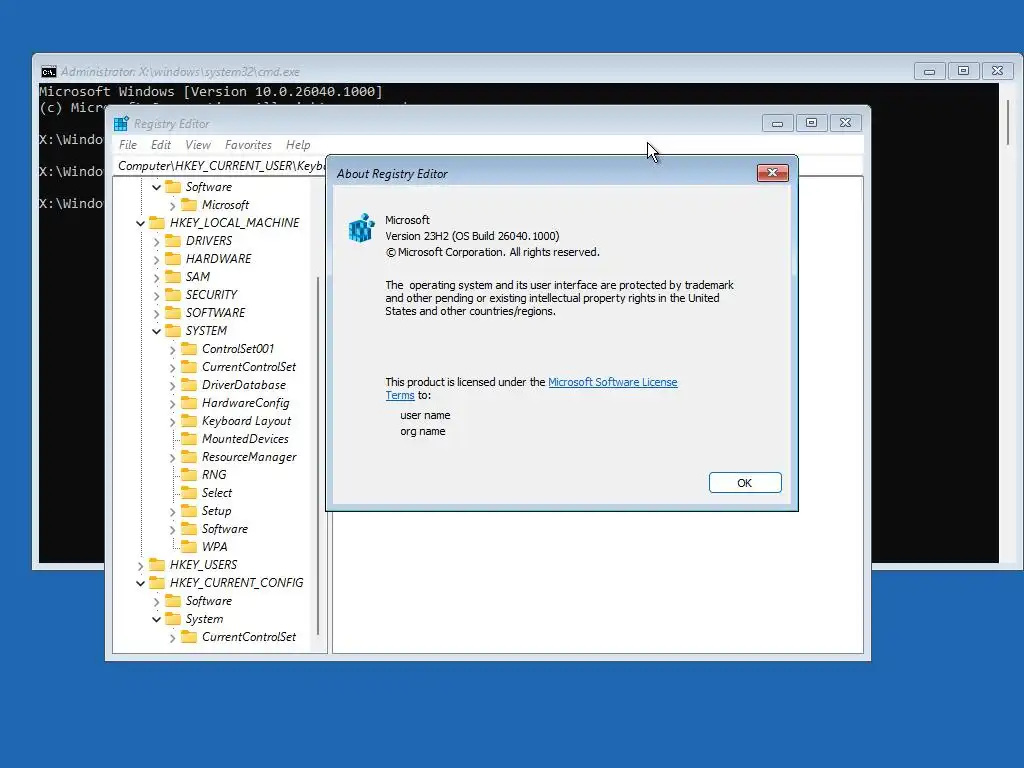
Task: Select the HKEY_CURRENT_CONFIG folder icon
Action: (x=157, y=583)
